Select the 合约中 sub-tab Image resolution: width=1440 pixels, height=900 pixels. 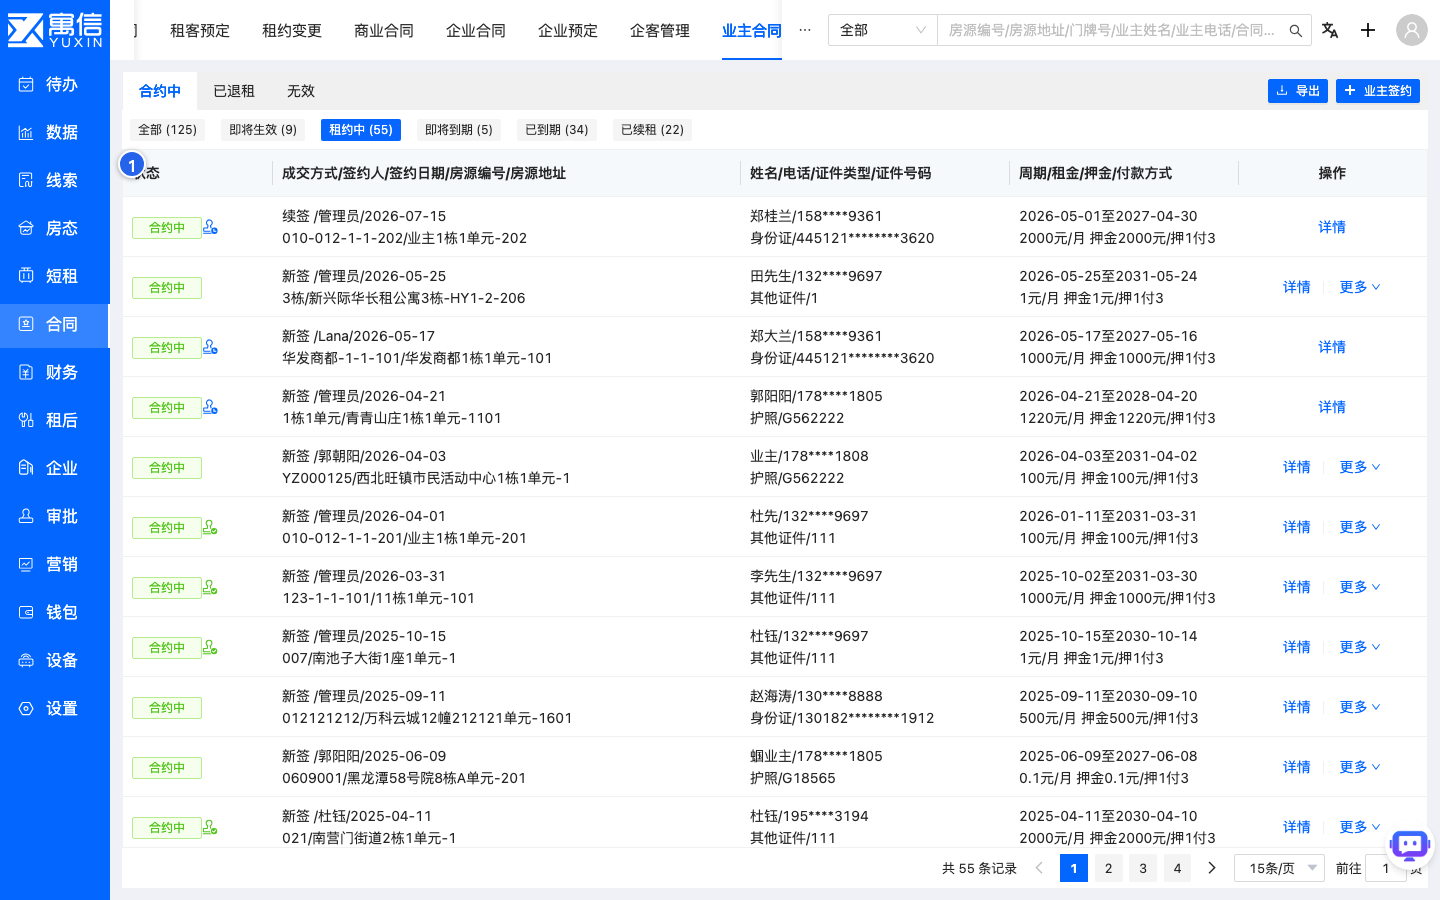[160, 91]
